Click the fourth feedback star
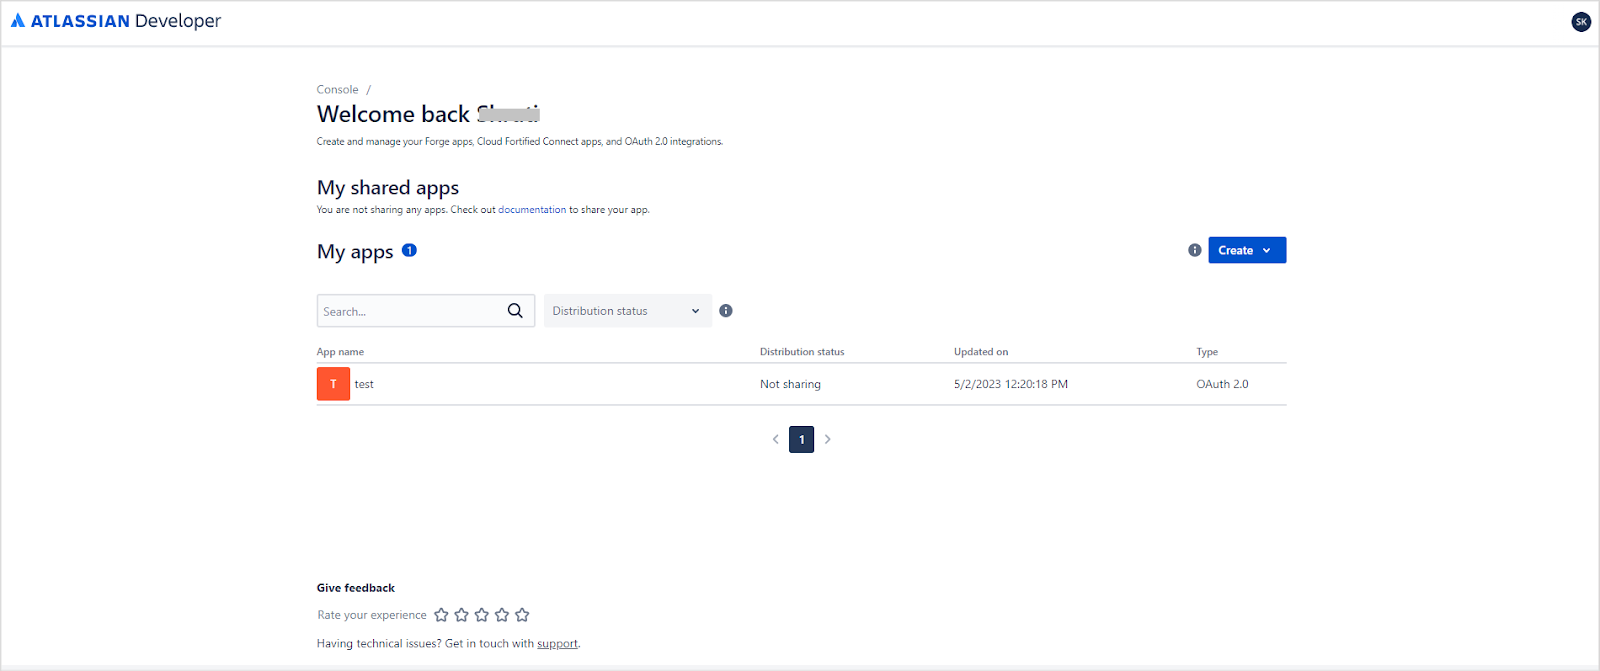 coord(502,615)
